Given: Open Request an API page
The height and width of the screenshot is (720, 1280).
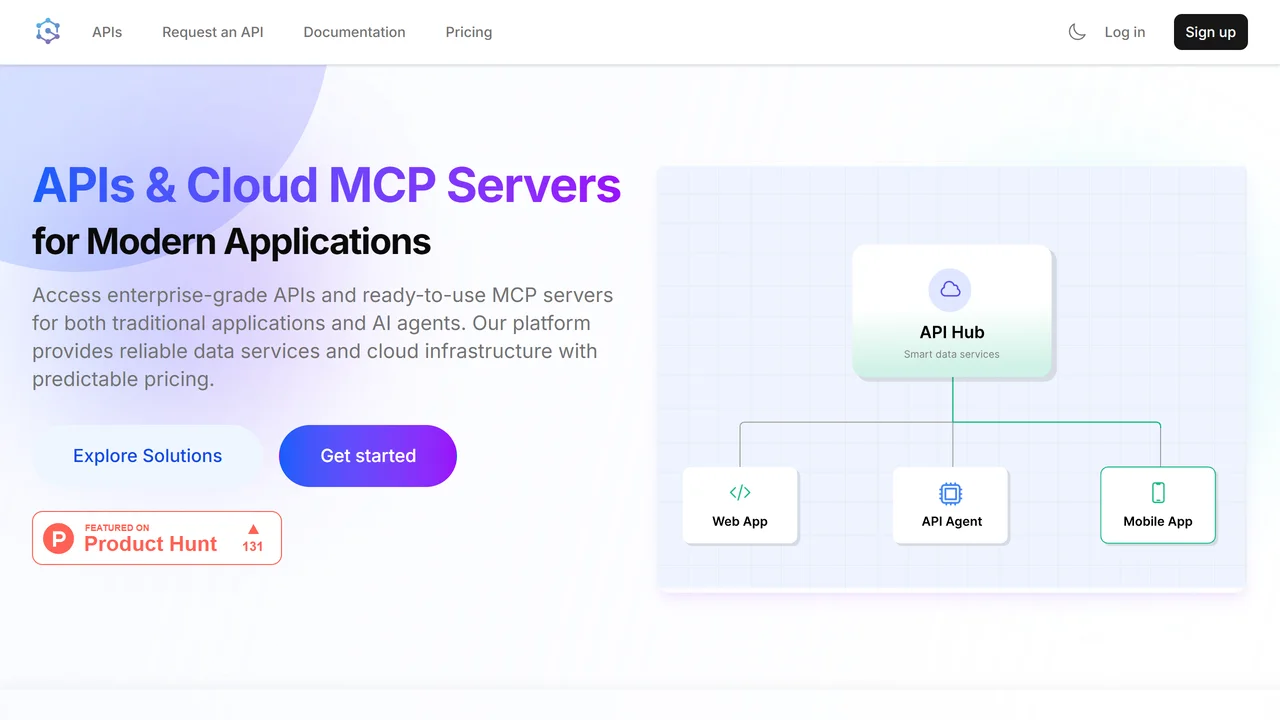Looking at the screenshot, I should tap(213, 32).
